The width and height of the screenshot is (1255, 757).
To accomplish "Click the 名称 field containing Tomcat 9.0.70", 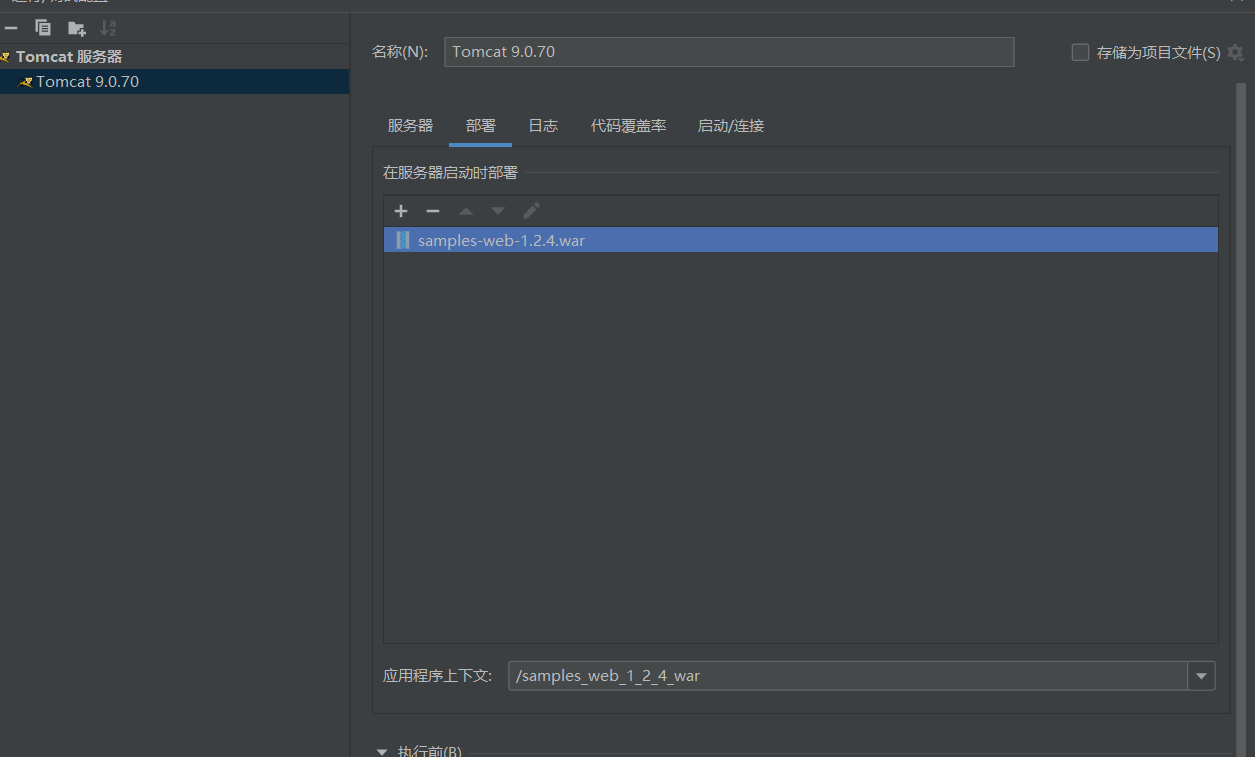I will [728, 52].
